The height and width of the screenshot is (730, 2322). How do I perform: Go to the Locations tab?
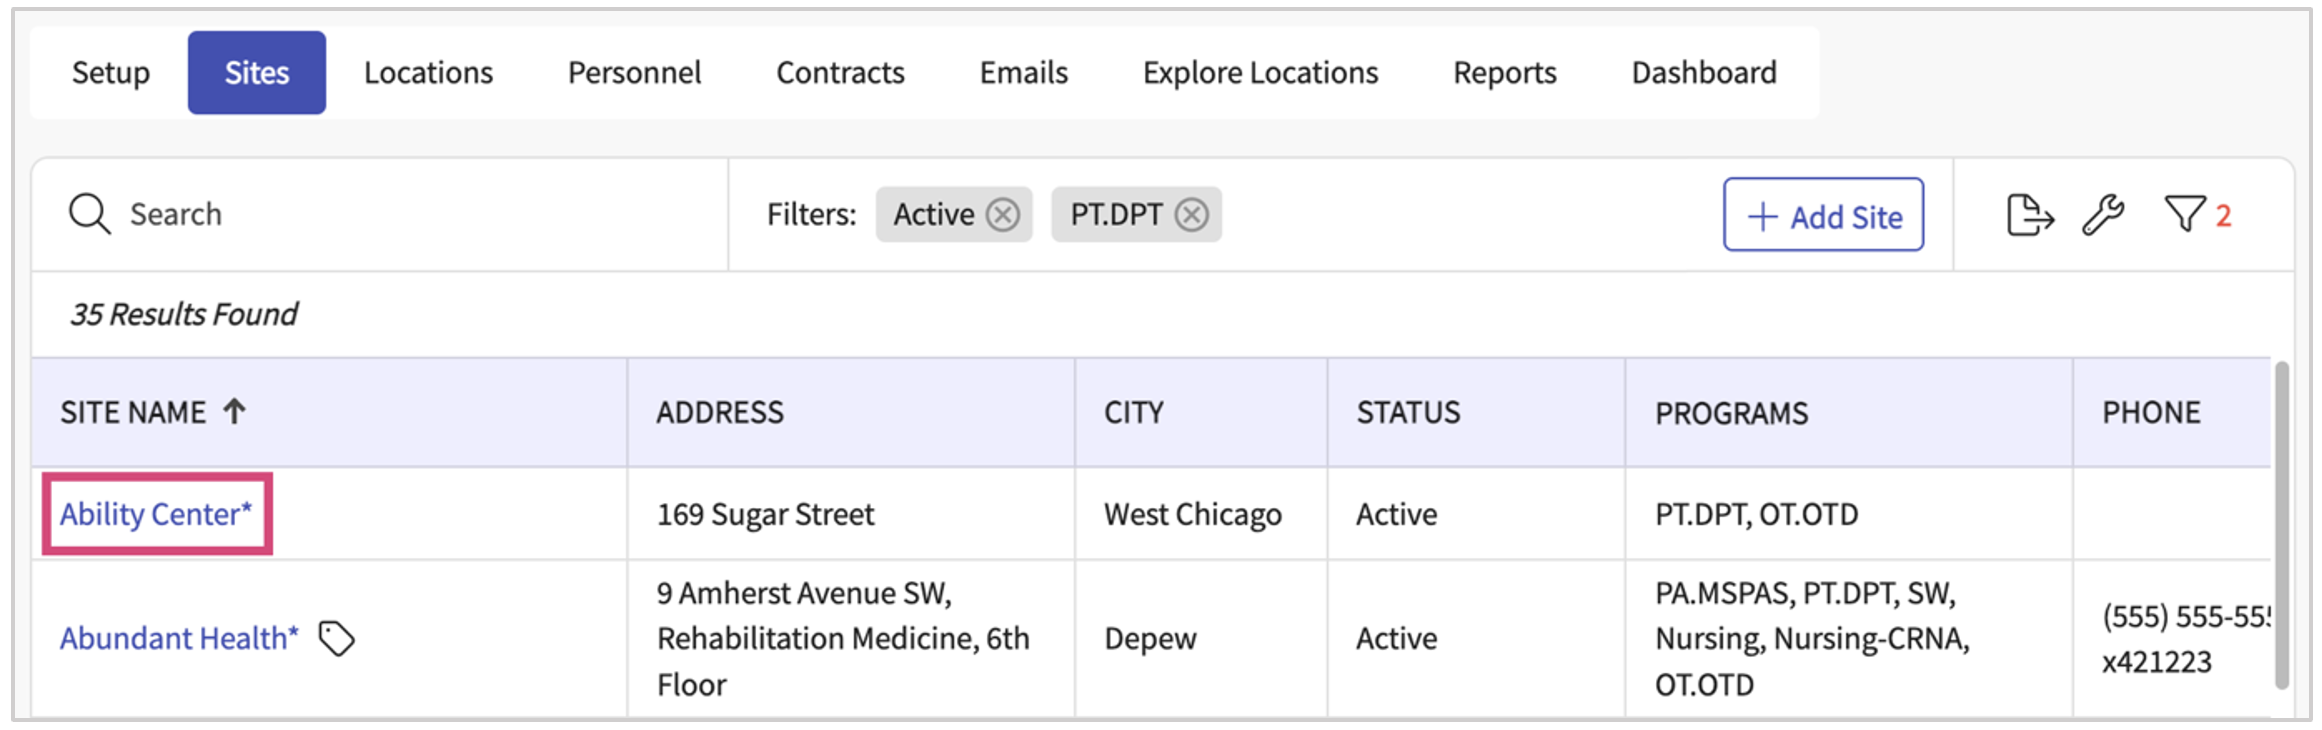pyautogui.click(x=428, y=73)
